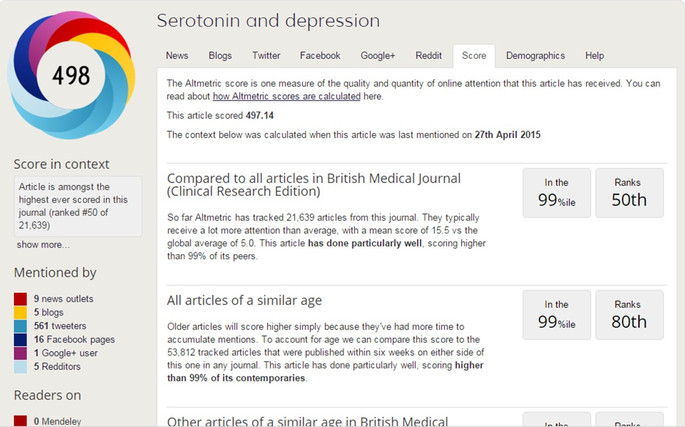Click the yellow blogs color square
Viewport: 685px width, 427px height.
(20, 312)
